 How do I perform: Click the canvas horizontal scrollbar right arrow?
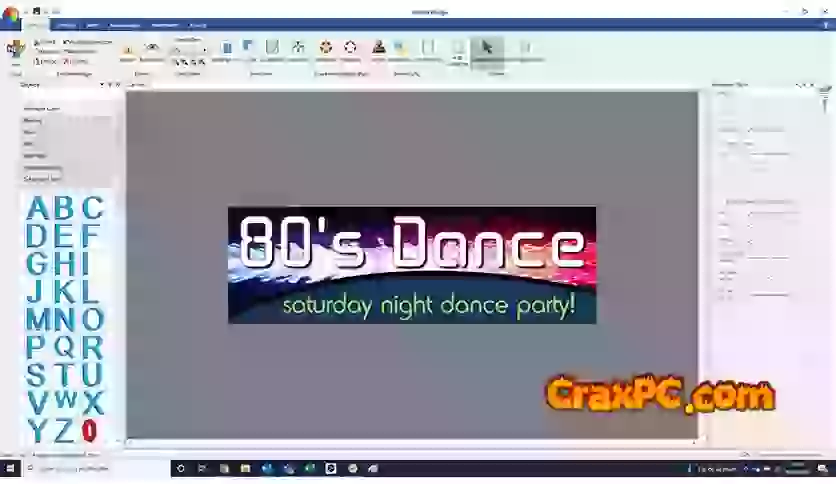[694, 442]
